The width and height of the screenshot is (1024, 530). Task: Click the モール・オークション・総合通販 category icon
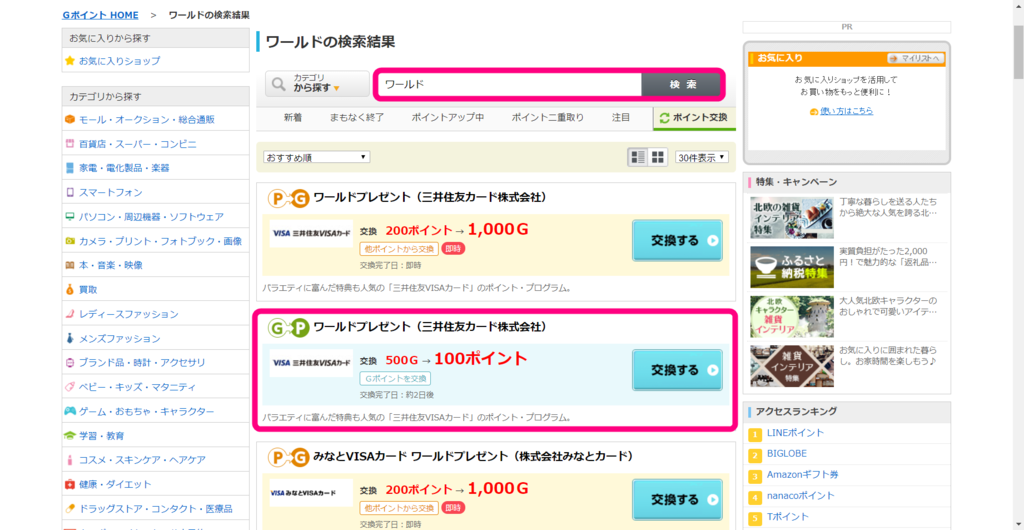70,119
